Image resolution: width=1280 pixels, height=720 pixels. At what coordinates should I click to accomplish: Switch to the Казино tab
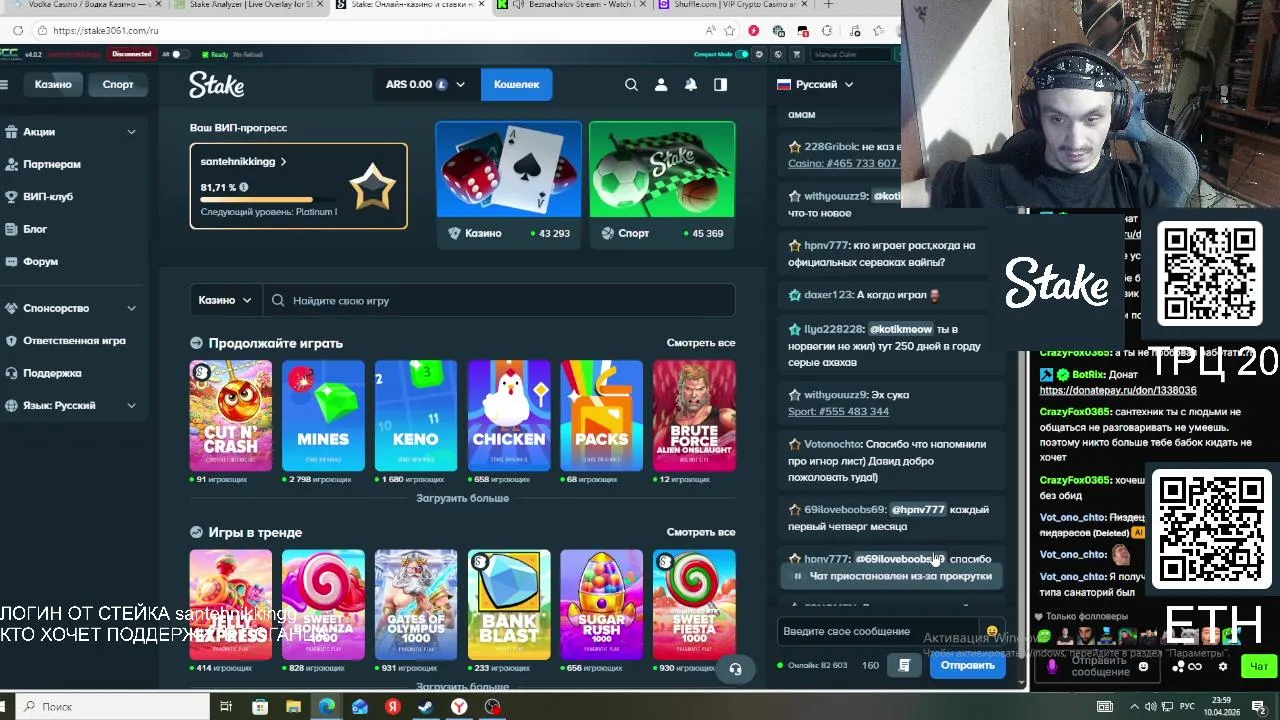point(53,85)
